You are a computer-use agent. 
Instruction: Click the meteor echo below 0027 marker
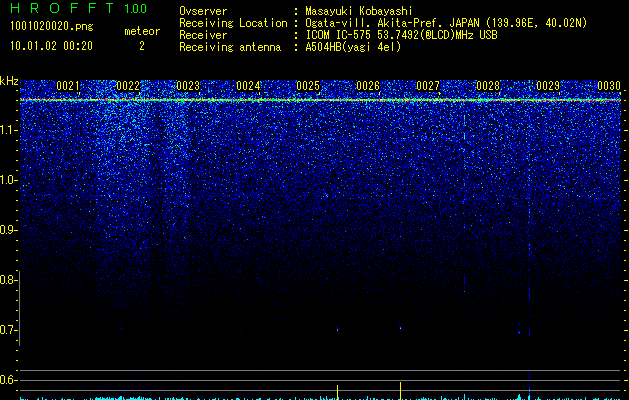(400, 327)
